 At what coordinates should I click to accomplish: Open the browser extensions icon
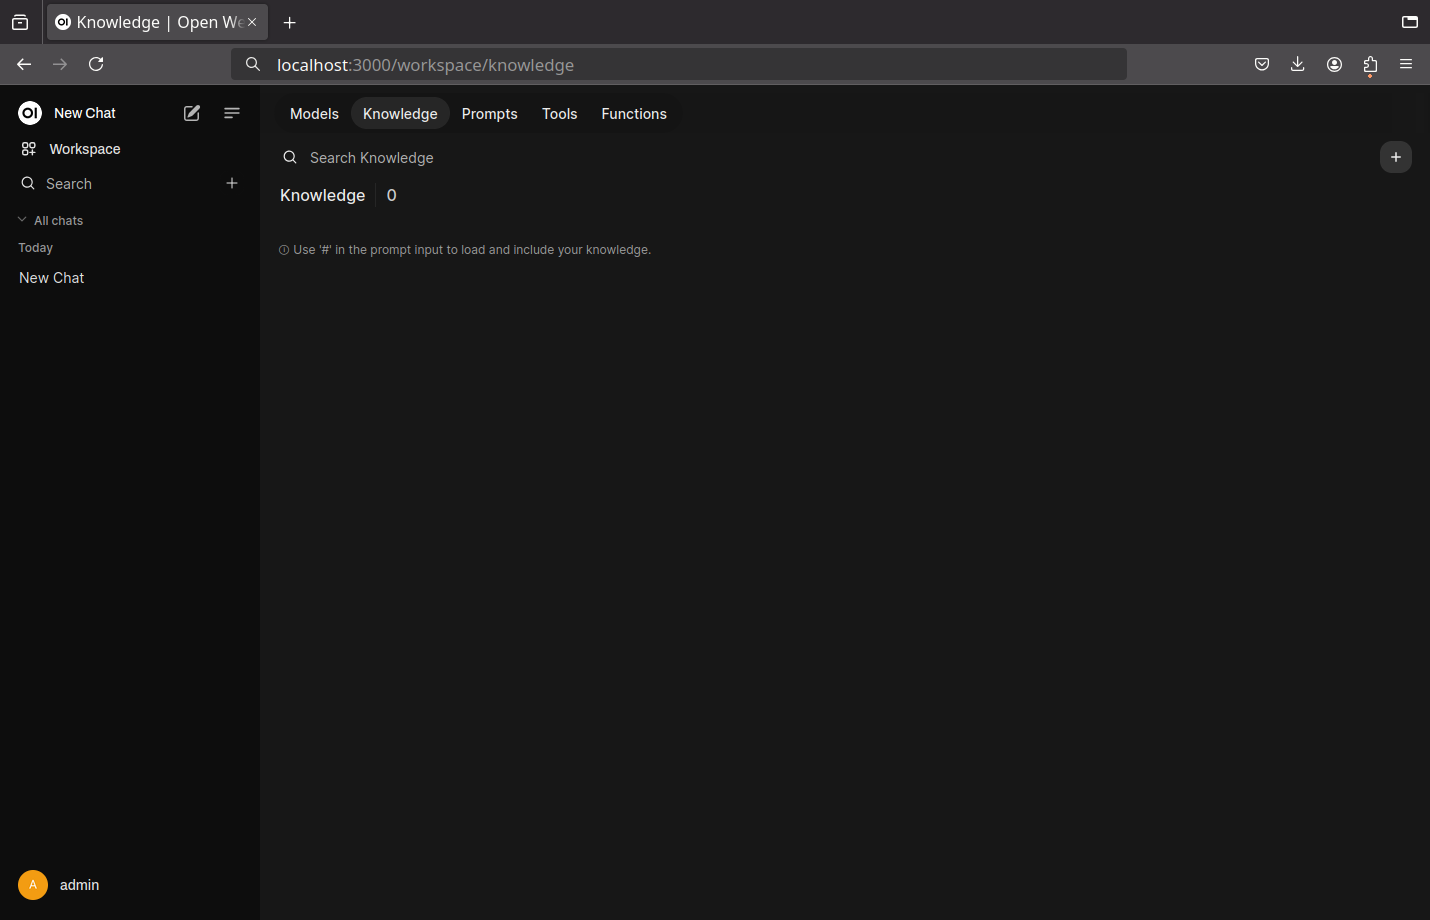tap(1370, 64)
